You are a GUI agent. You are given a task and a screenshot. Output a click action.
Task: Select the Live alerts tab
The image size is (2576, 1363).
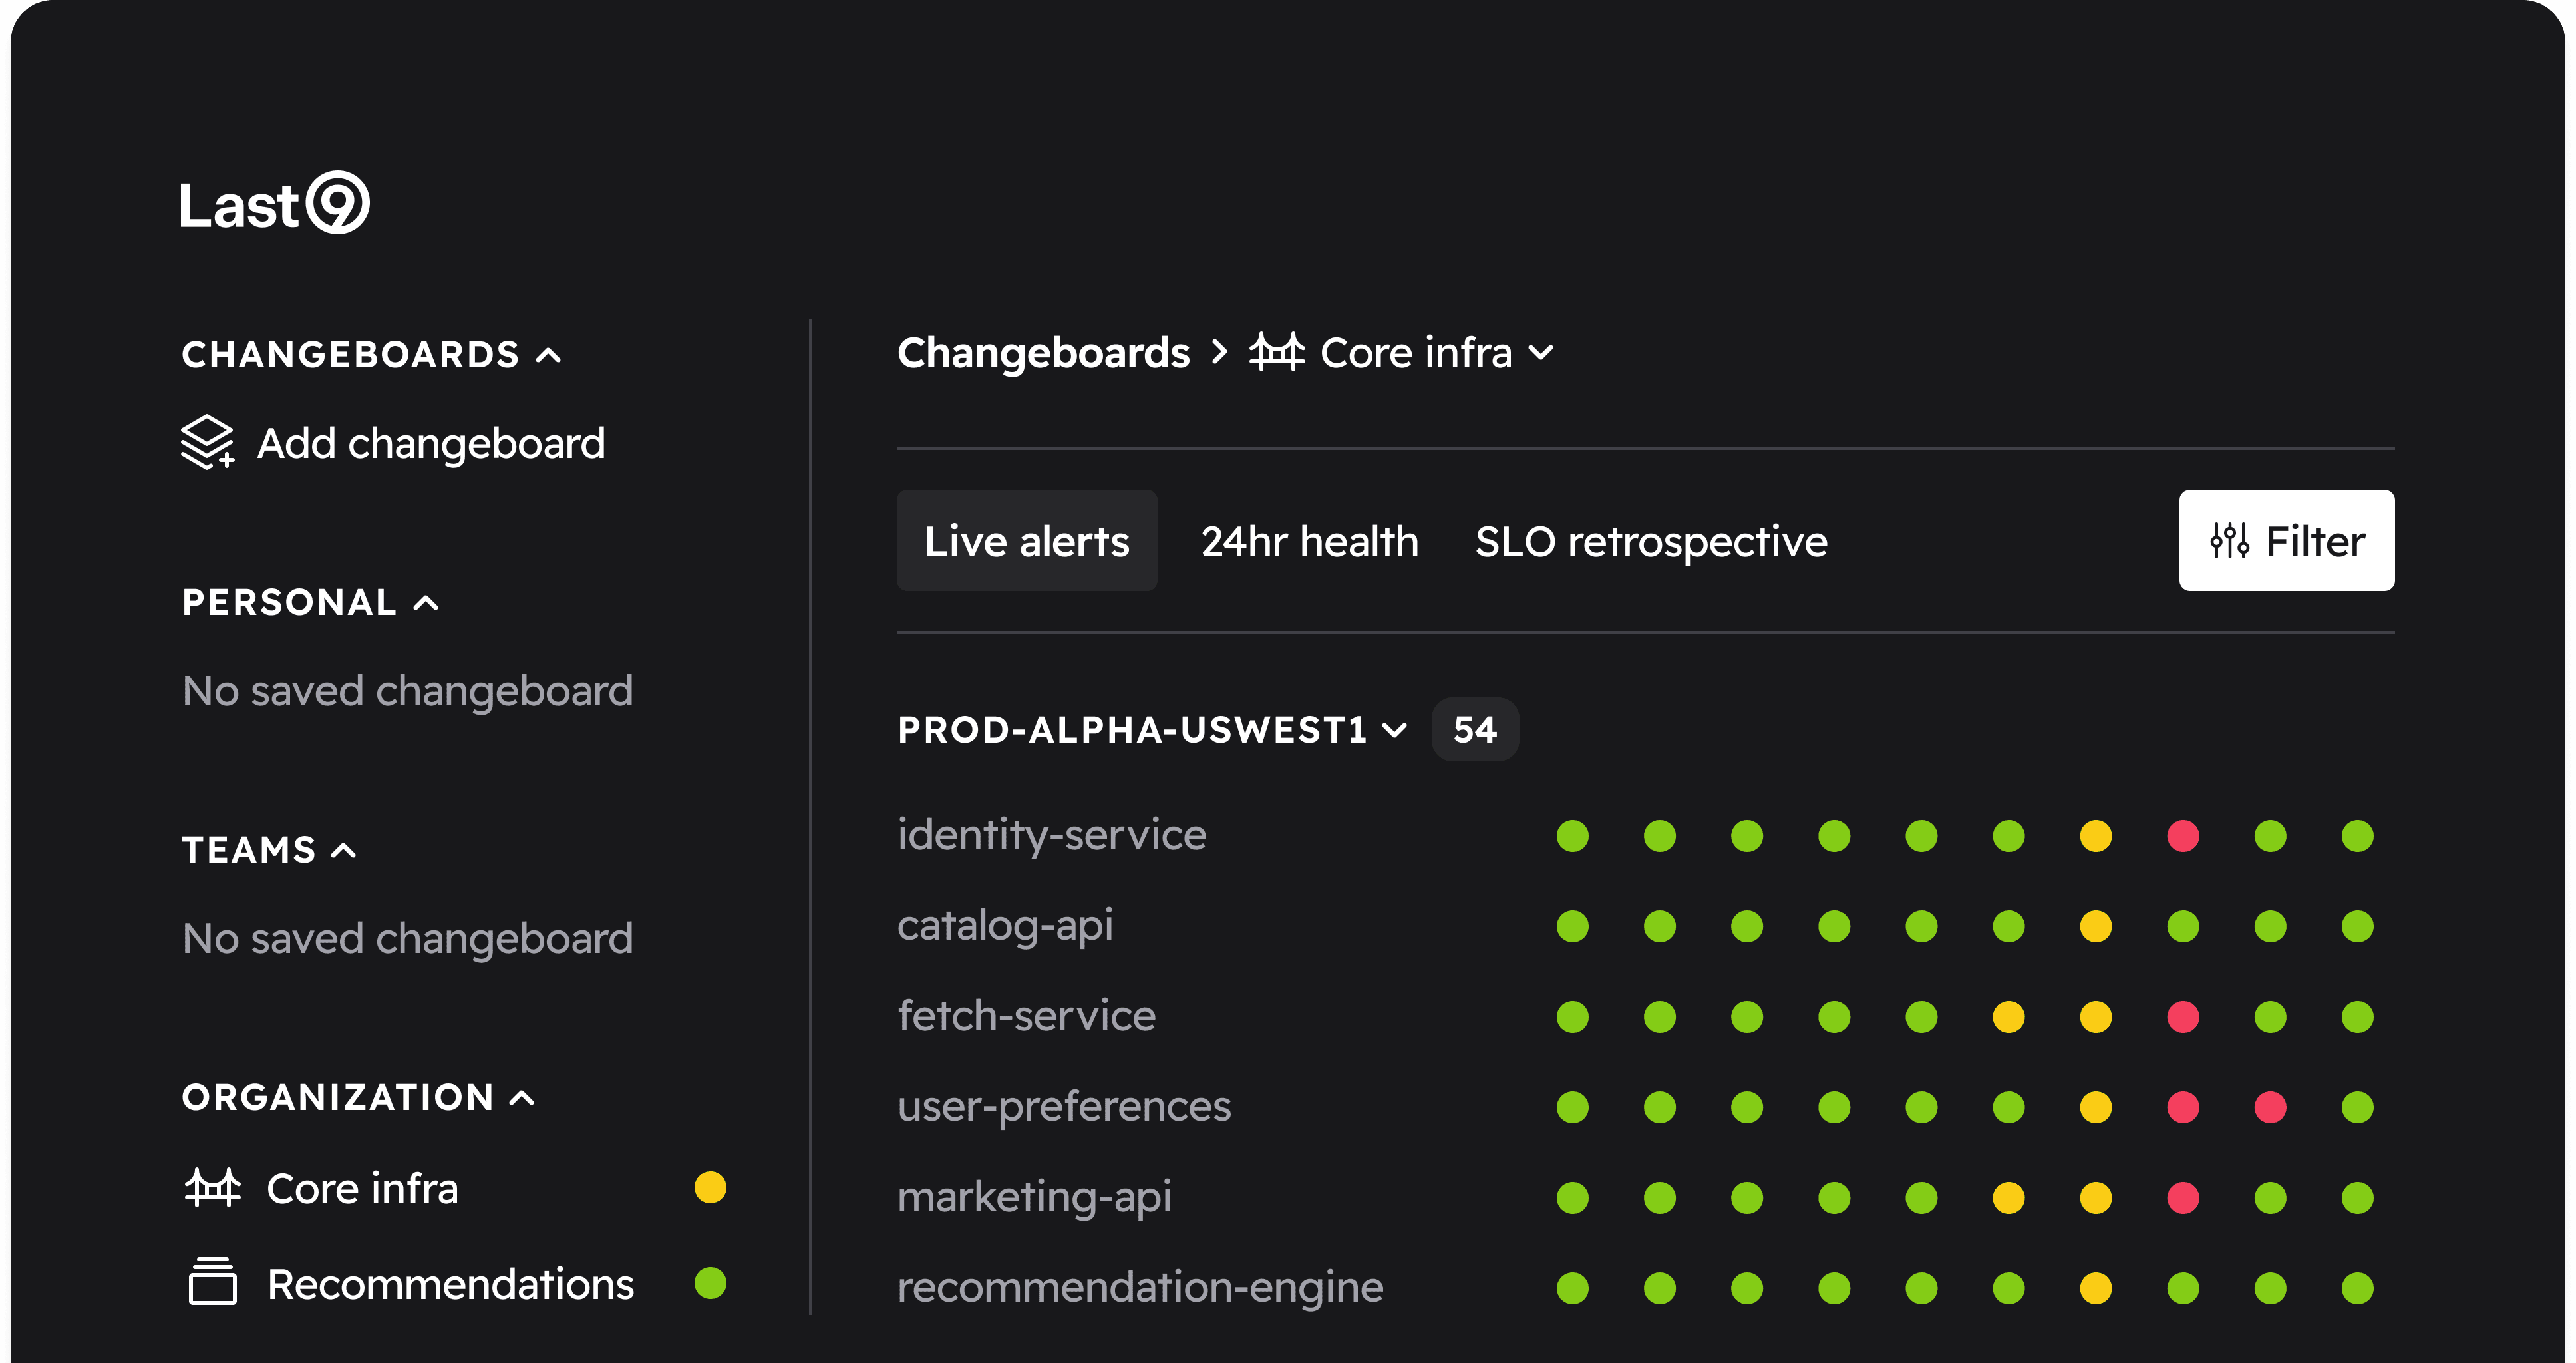(x=1026, y=541)
